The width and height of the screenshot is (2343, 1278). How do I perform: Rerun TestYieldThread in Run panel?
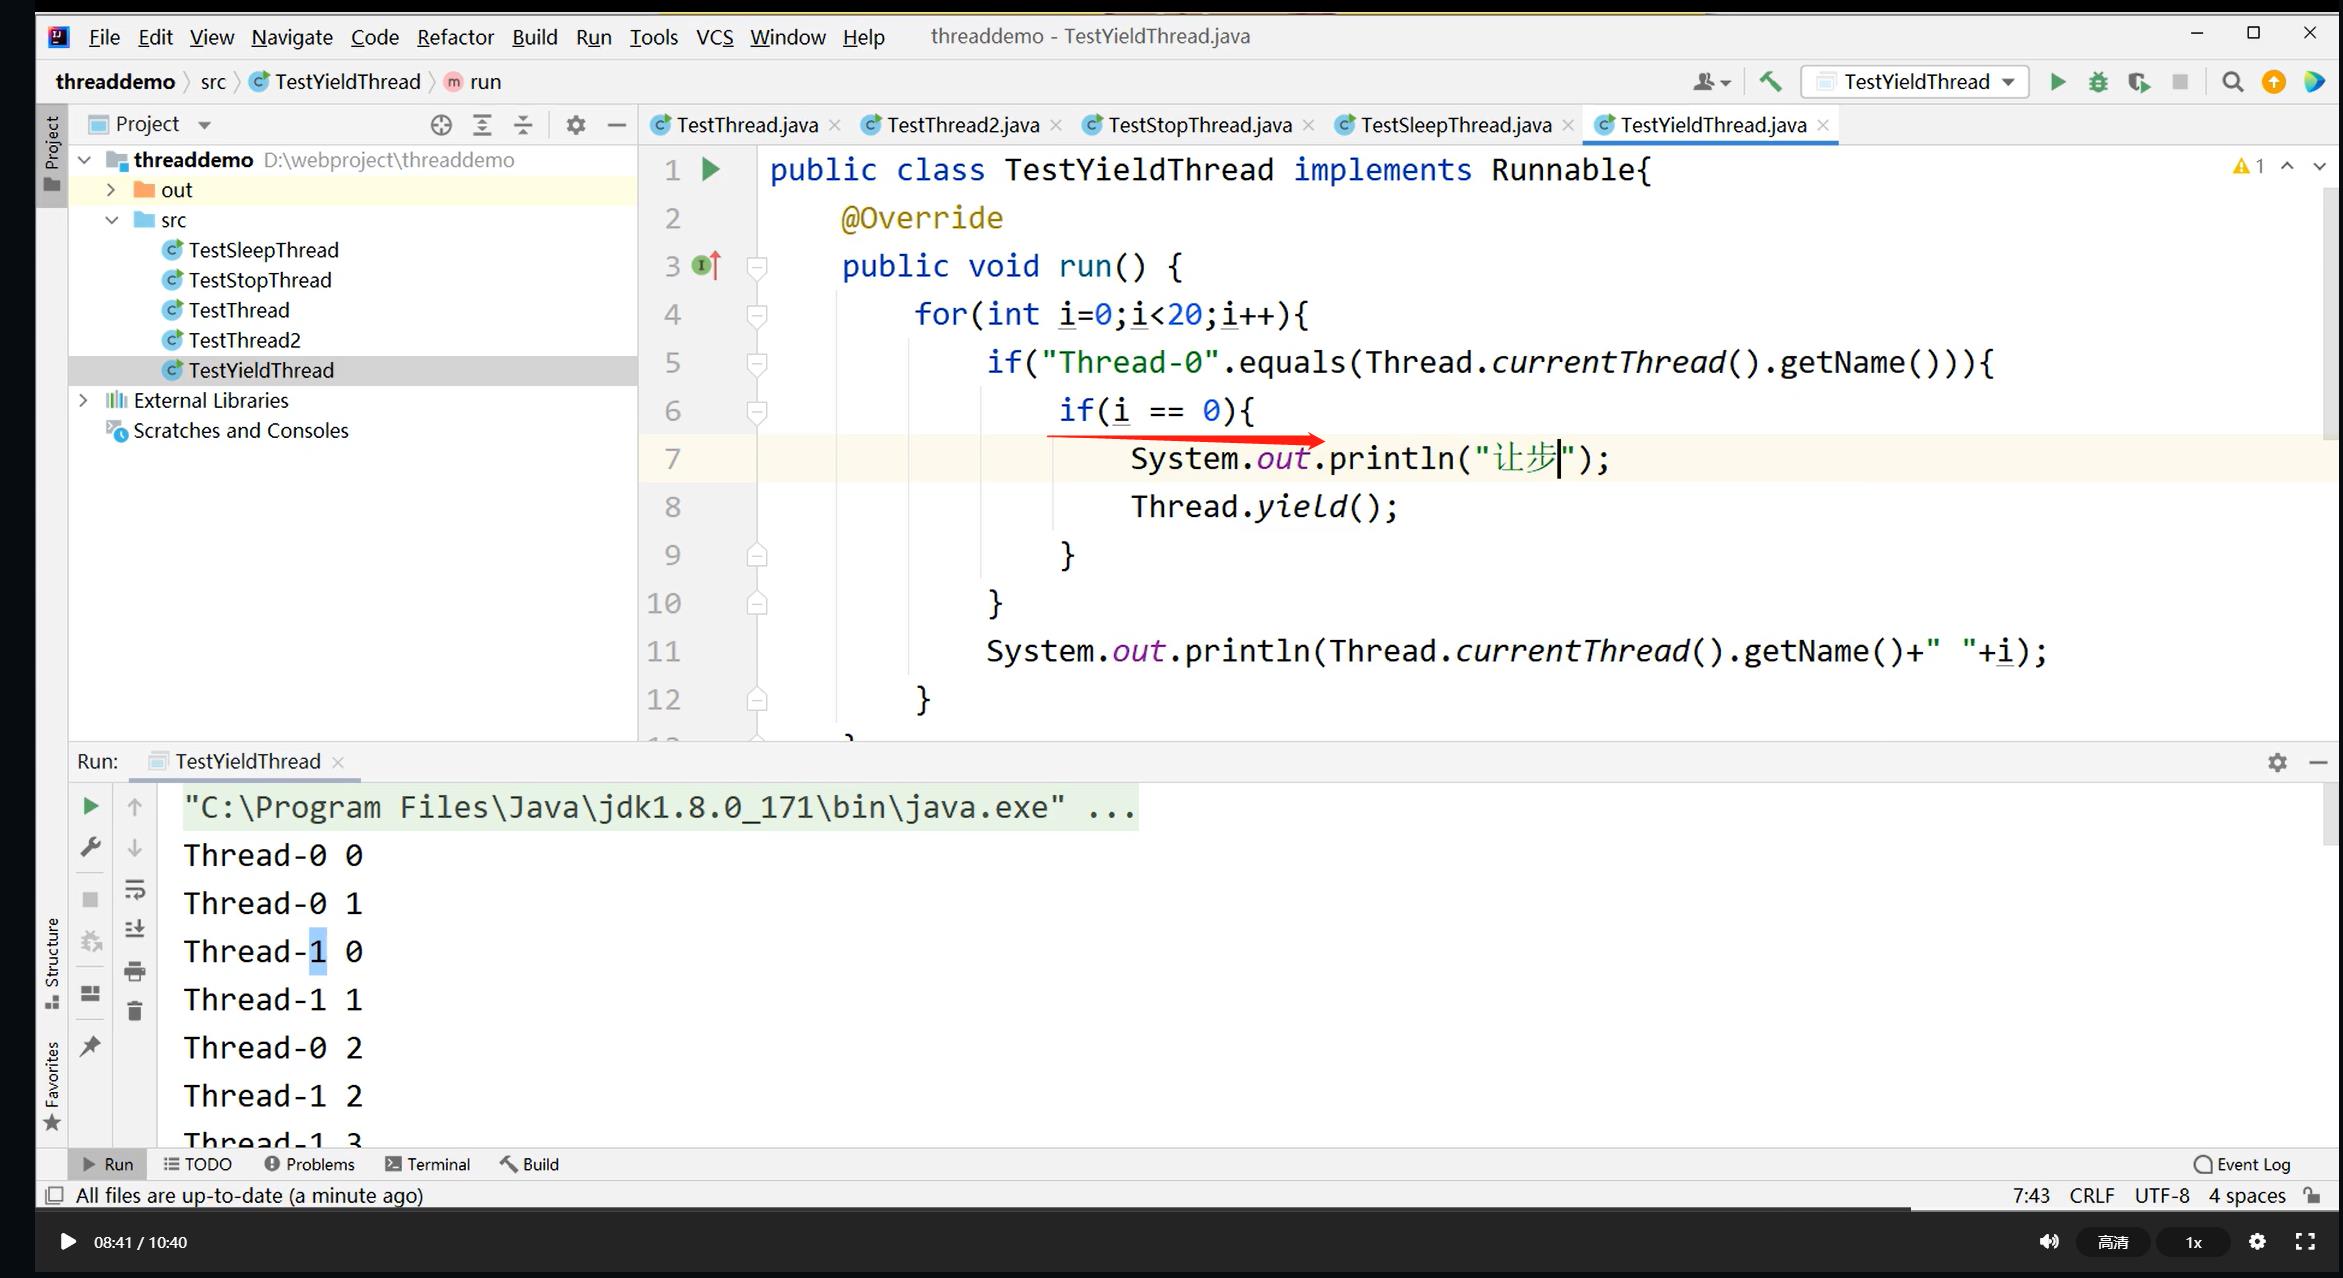(90, 806)
